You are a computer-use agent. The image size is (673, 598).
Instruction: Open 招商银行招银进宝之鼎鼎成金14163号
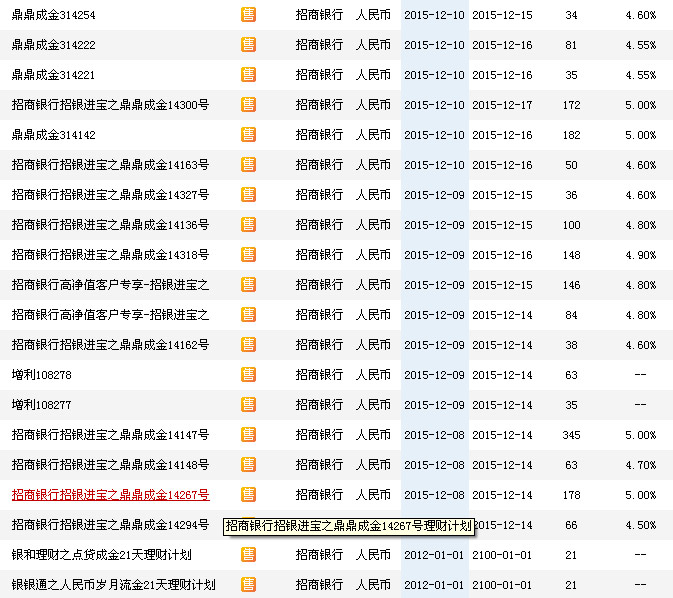click(x=110, y=165)
